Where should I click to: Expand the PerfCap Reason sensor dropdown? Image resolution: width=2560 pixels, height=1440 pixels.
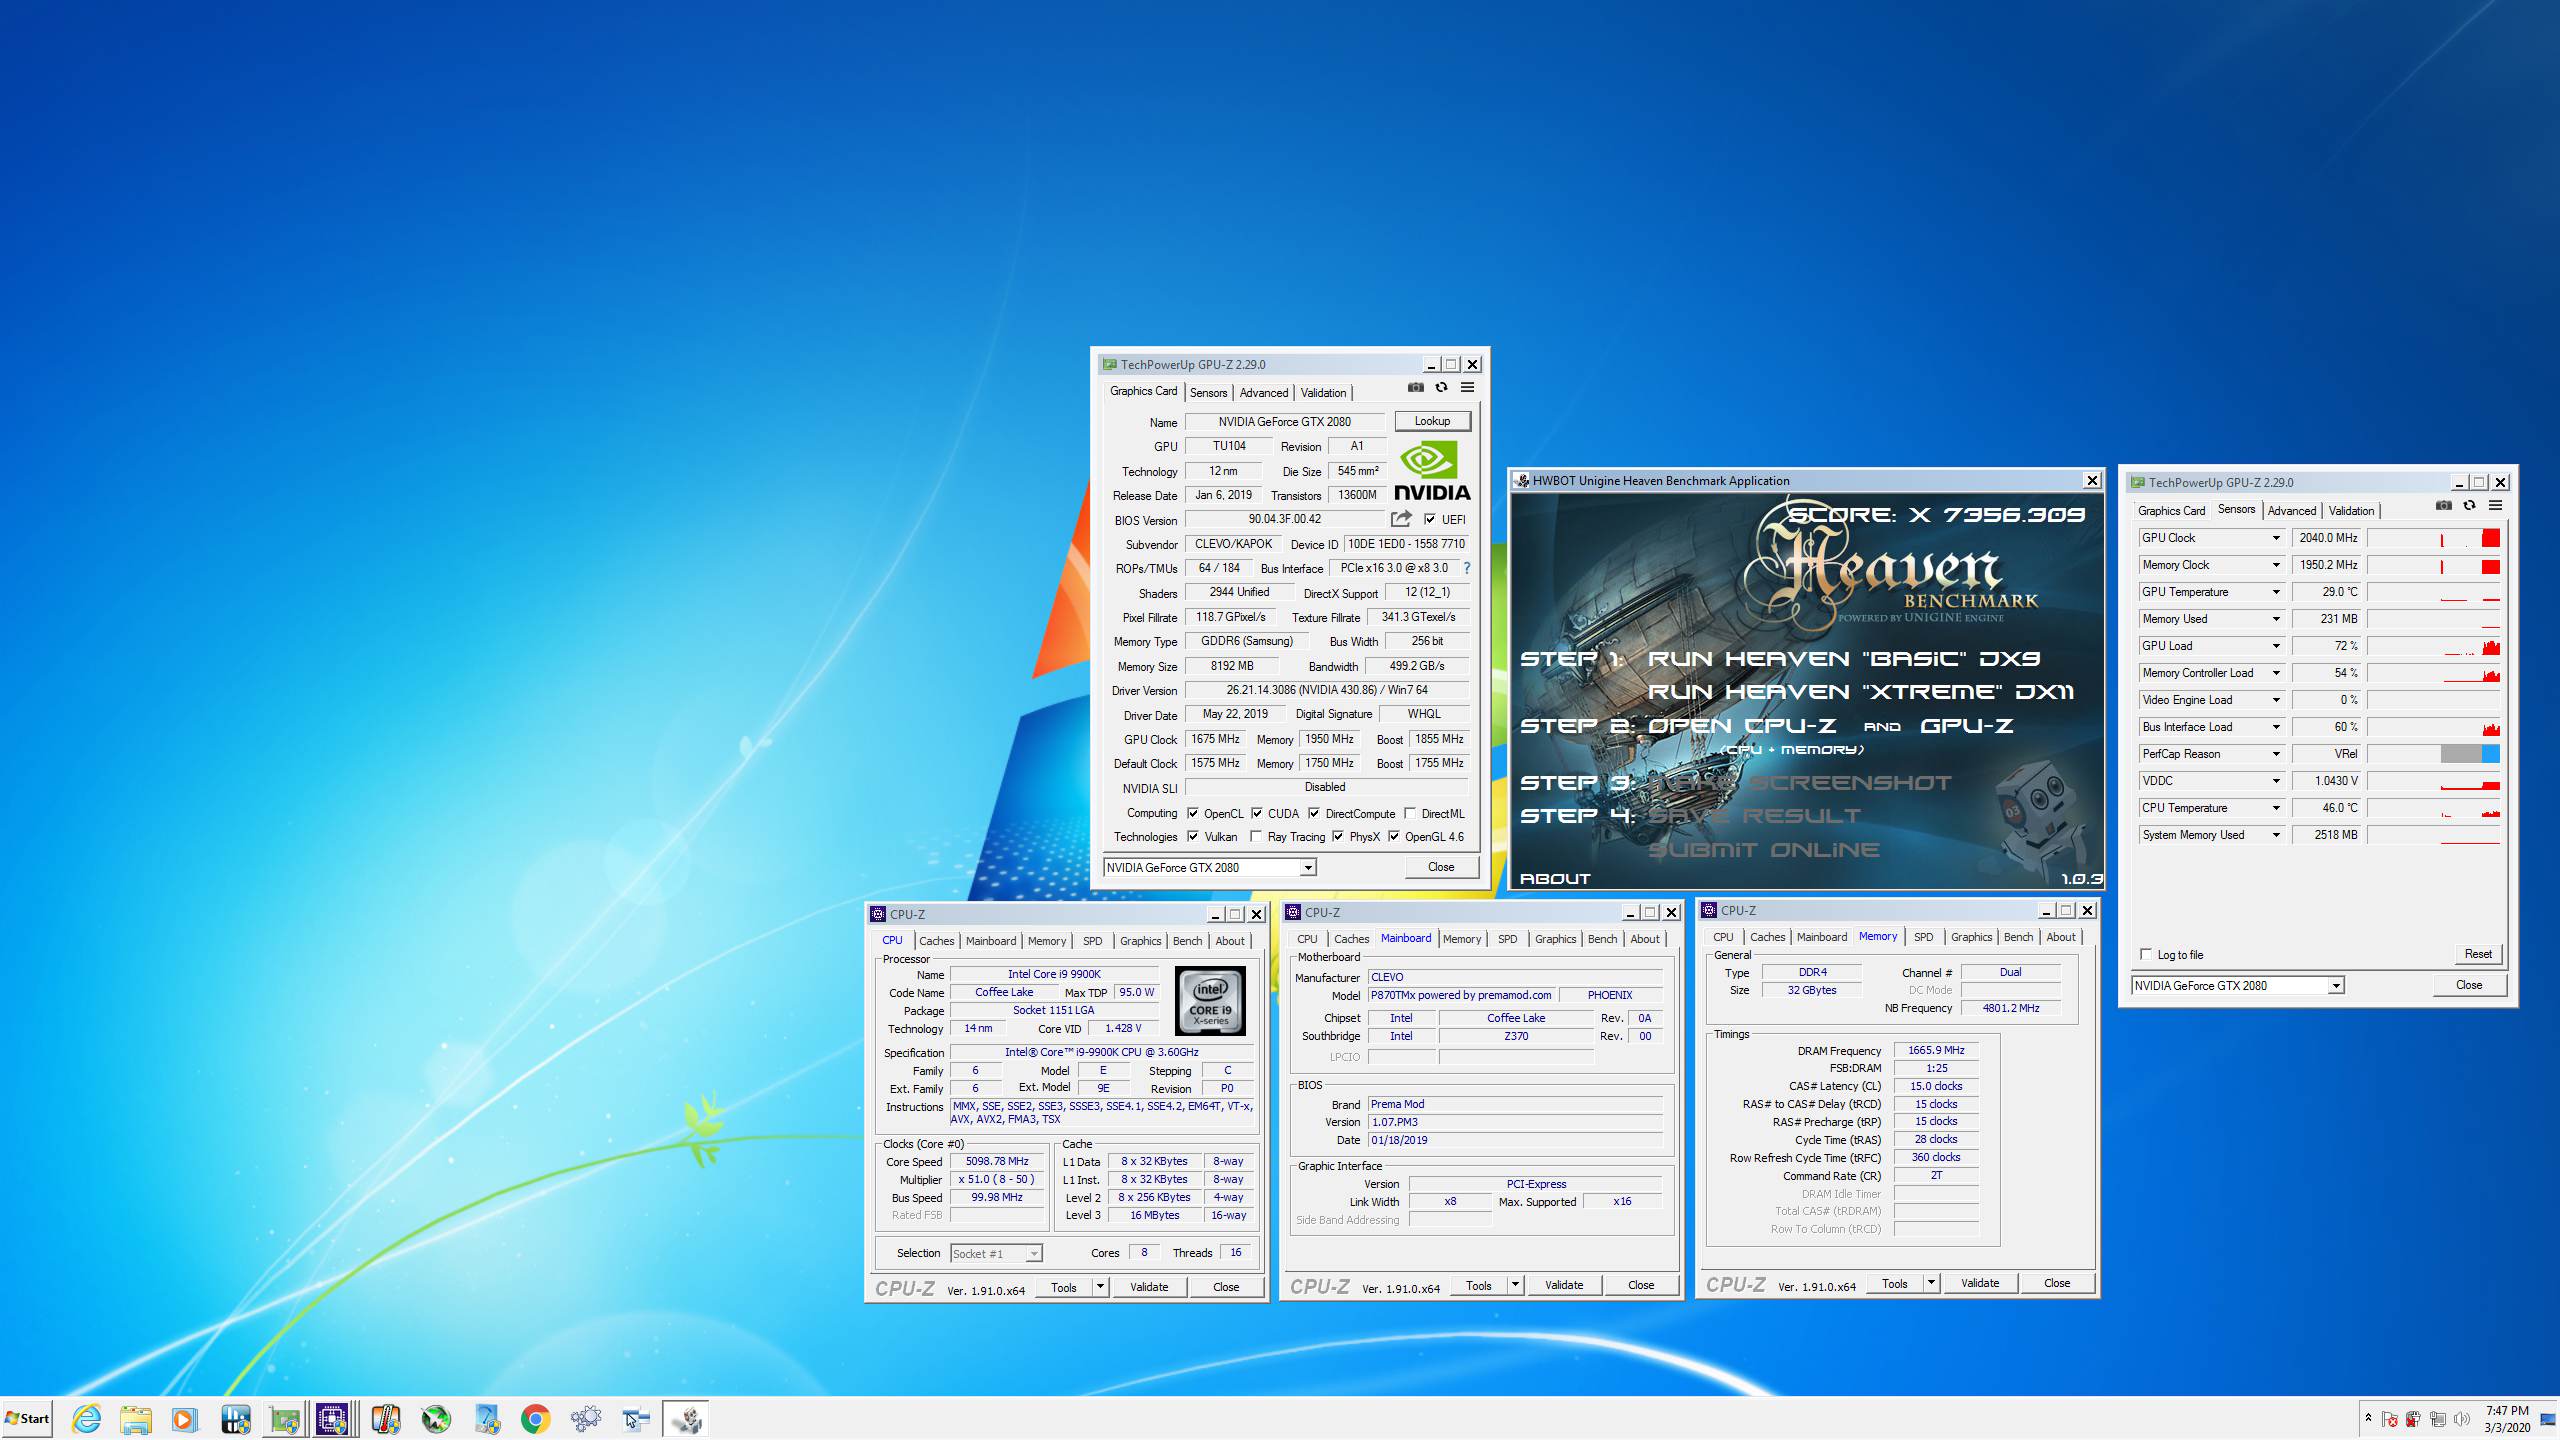click(x=2276, y=754)
